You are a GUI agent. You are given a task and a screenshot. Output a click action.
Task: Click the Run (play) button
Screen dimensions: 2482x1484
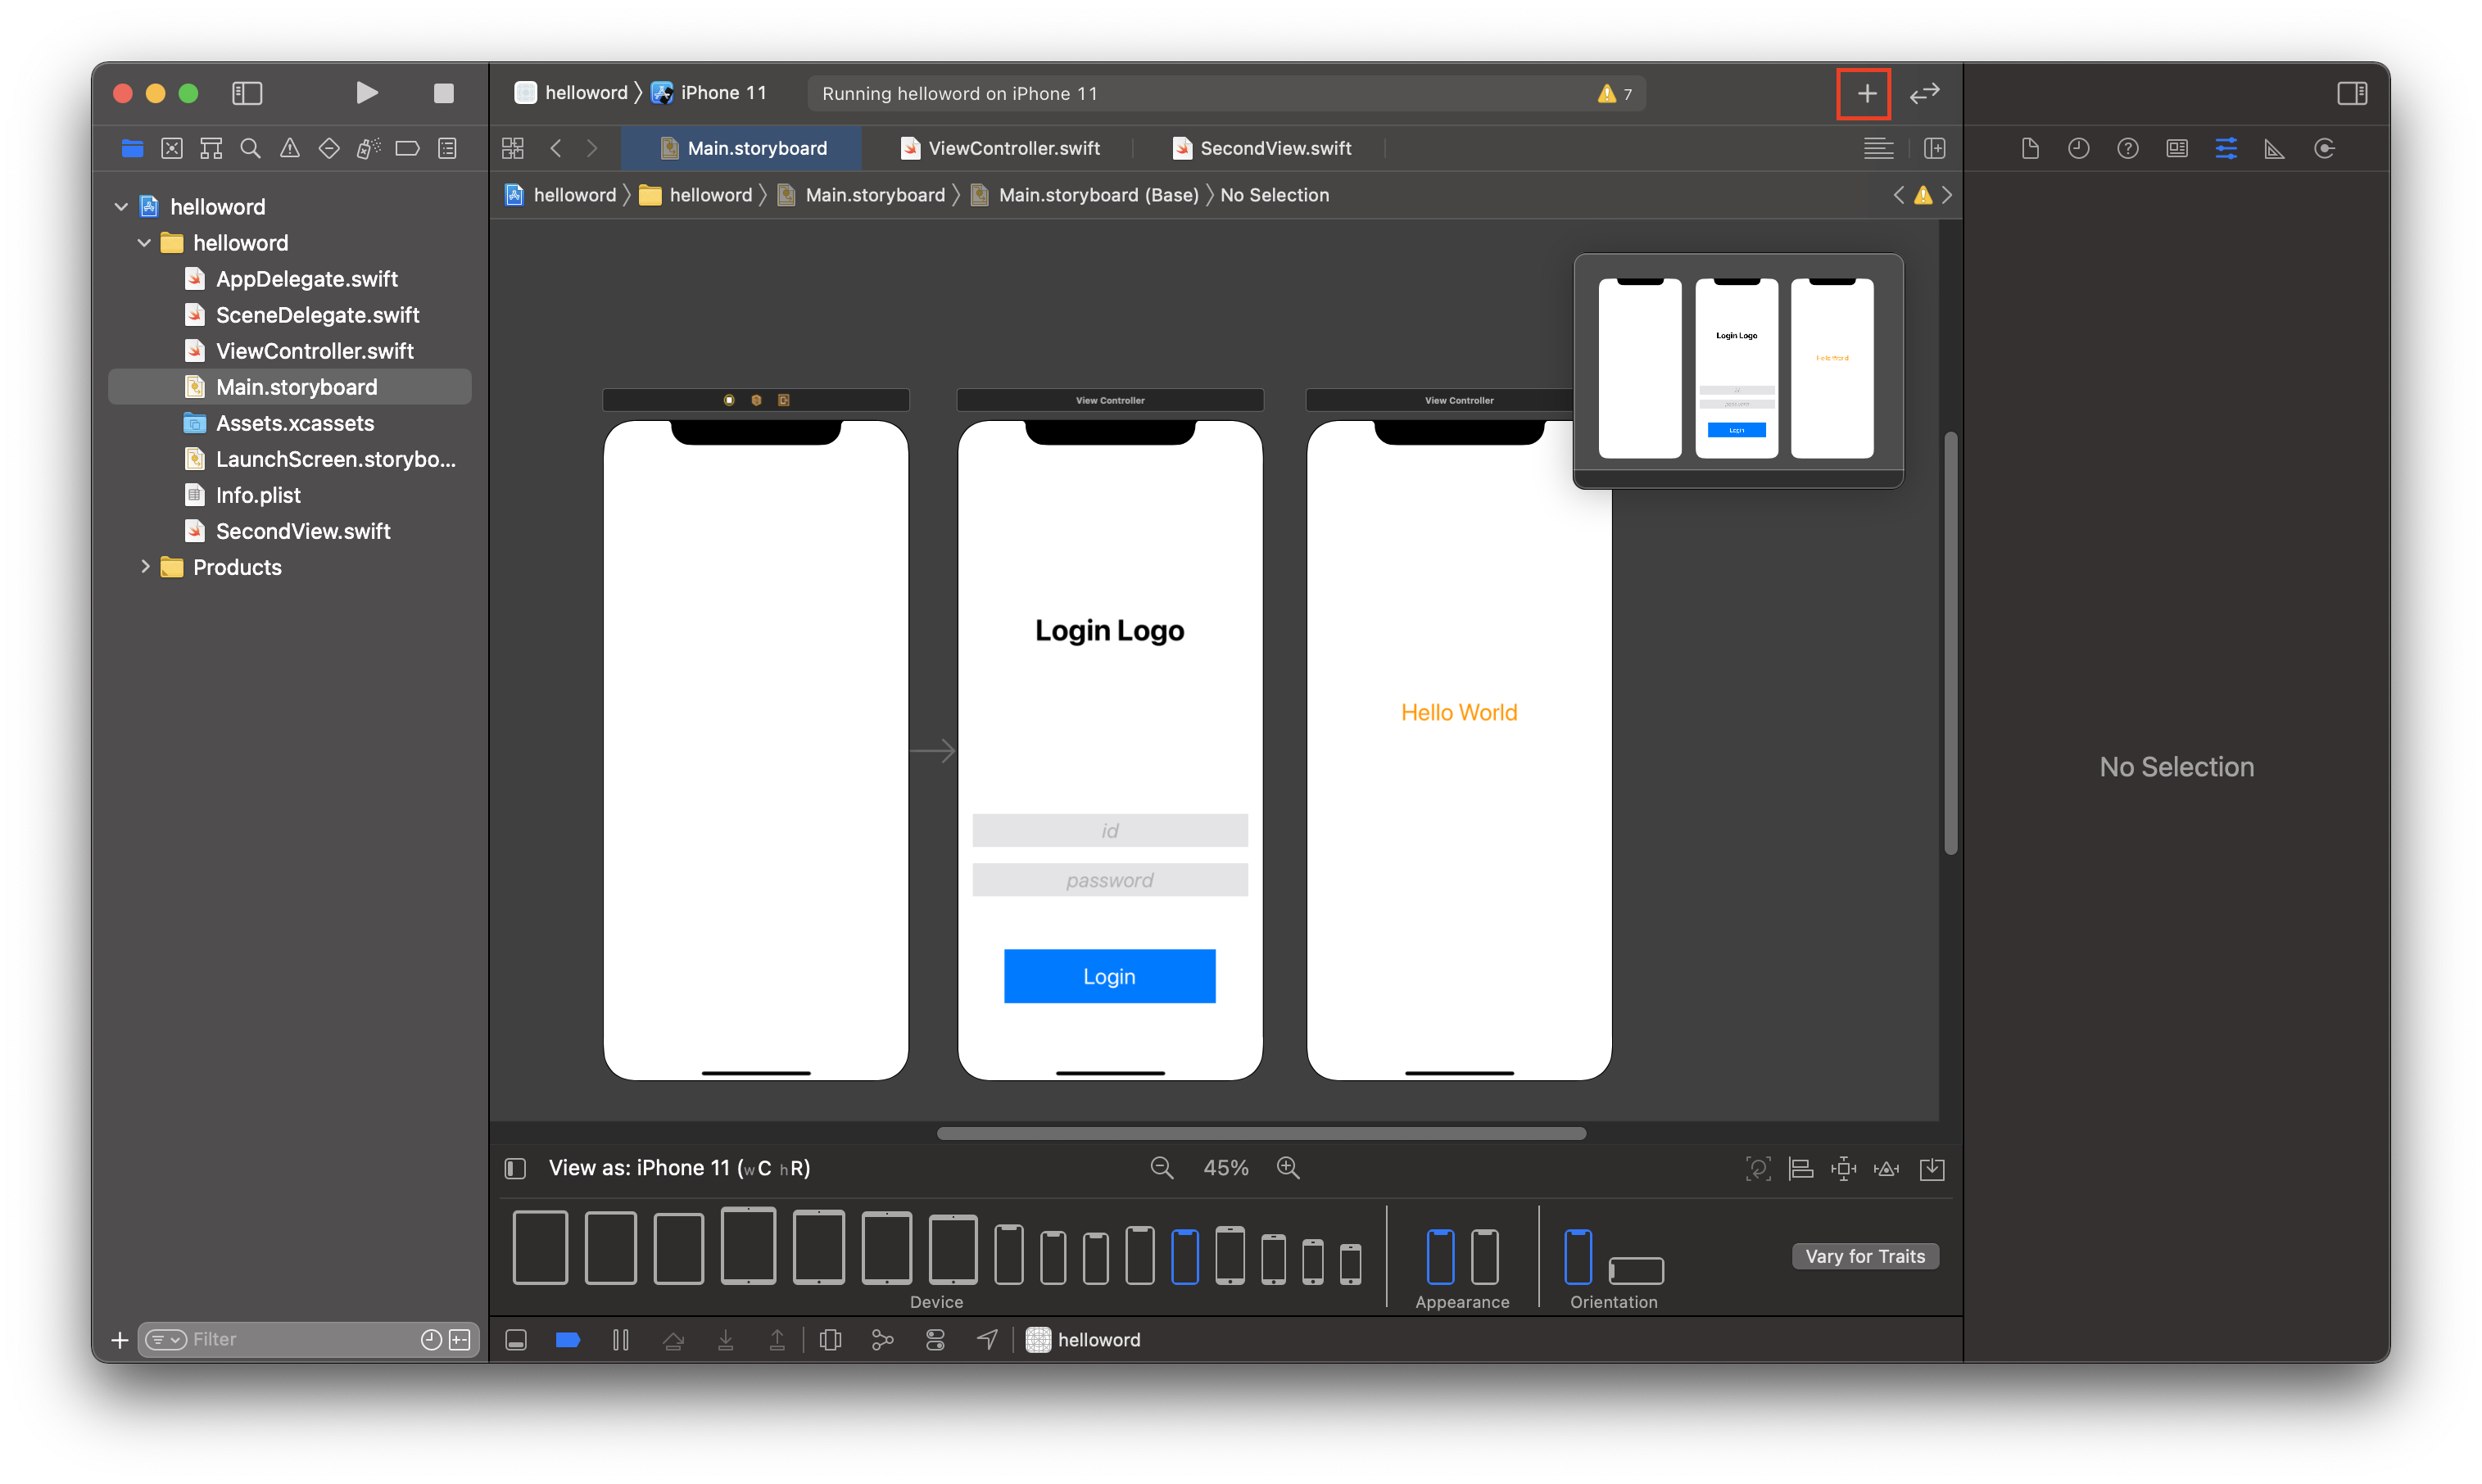pos(367,93)
